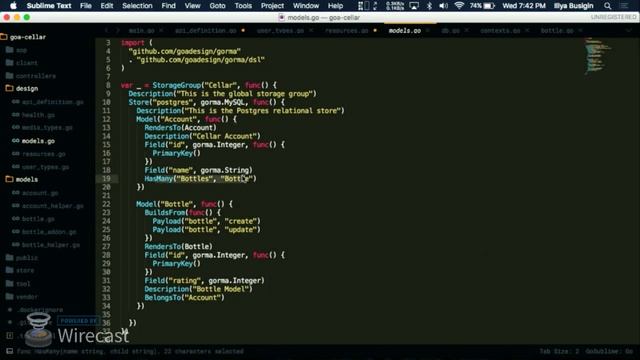Open the Sublime Text application menu
This screenshot has height=360, width=640.
(49, 6)
